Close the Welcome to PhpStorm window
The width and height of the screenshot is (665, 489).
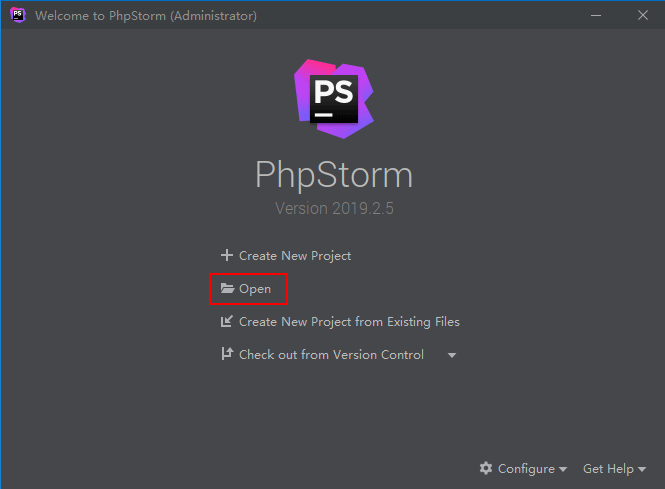tap(643, 15)
